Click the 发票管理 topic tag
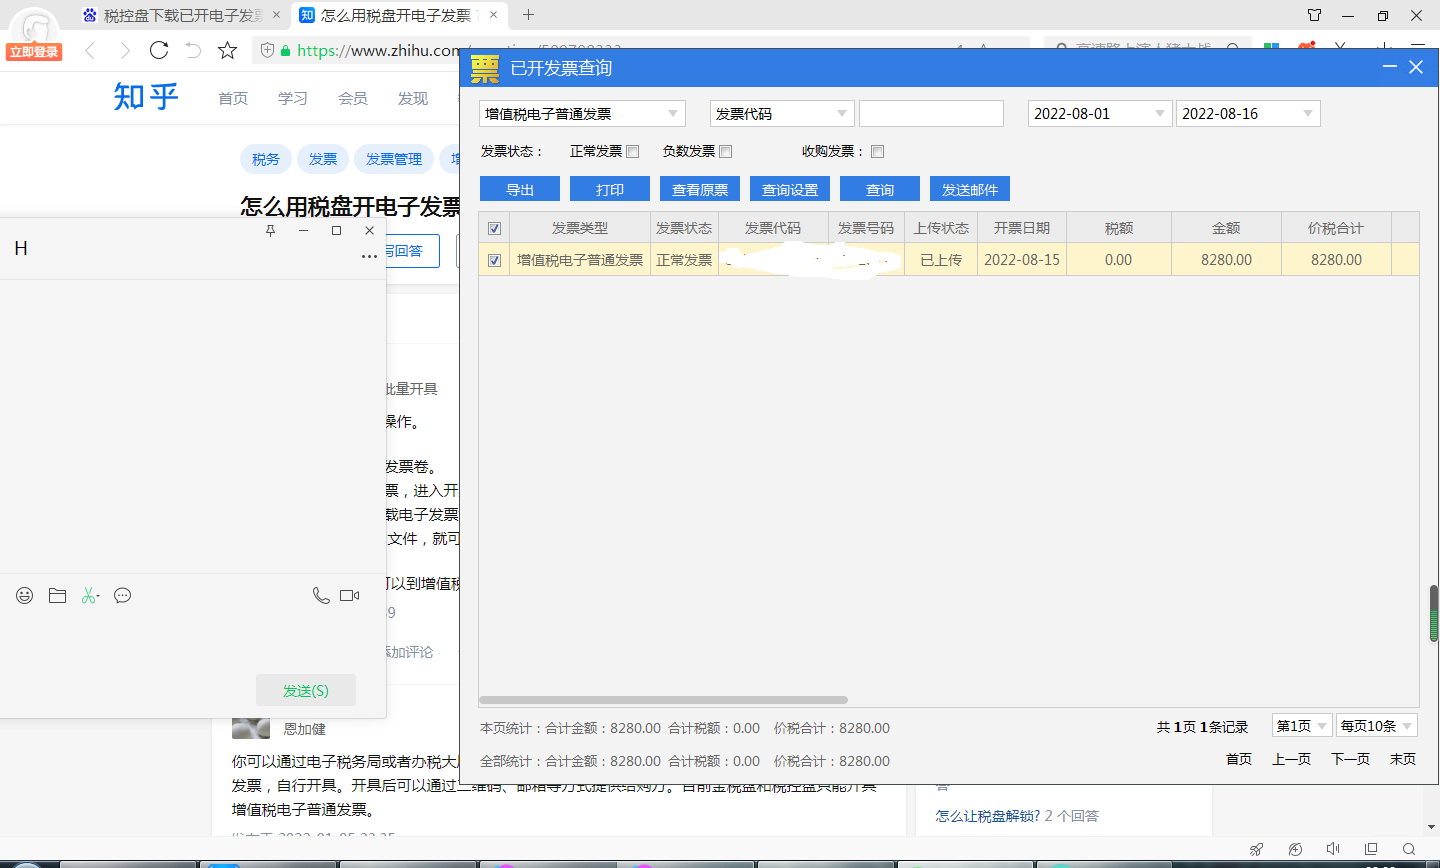 [394, 159]
